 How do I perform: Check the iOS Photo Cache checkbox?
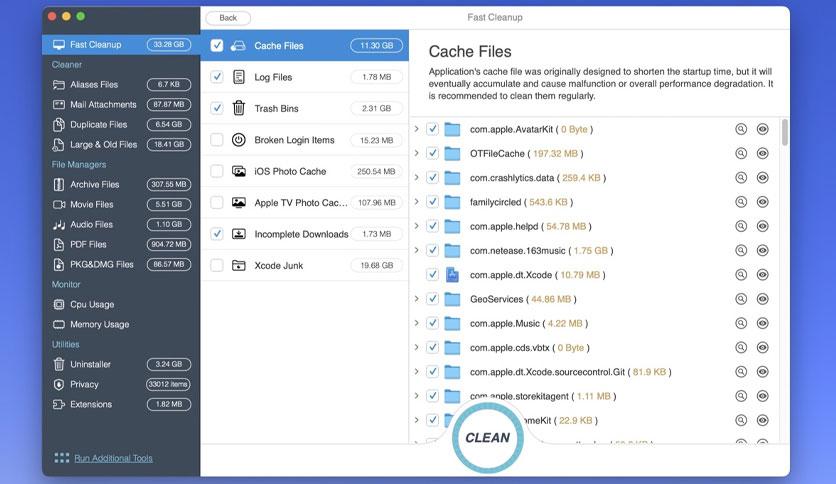click(x=217, y=171)
